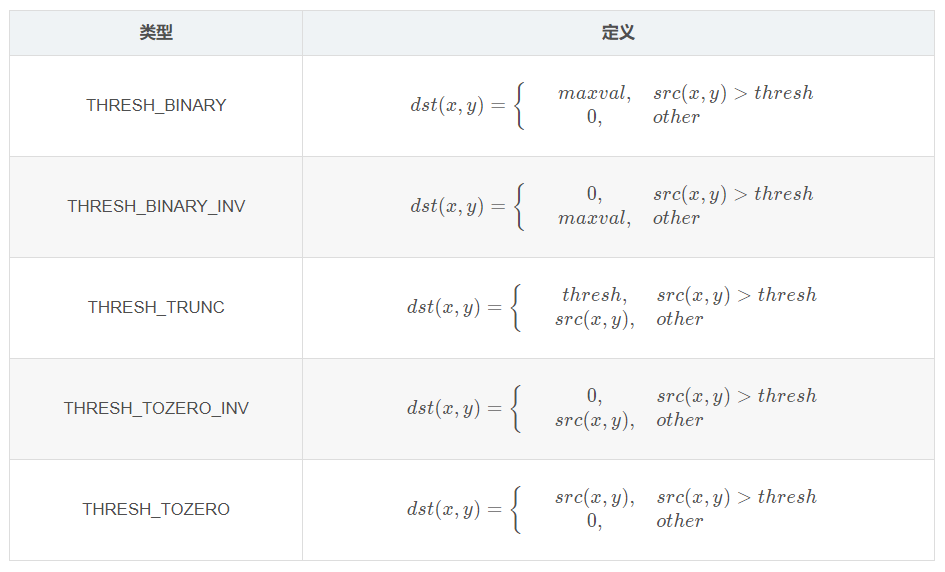Click the "定义" column header
This screenshot has height=572, width=945.
(618, 33)
